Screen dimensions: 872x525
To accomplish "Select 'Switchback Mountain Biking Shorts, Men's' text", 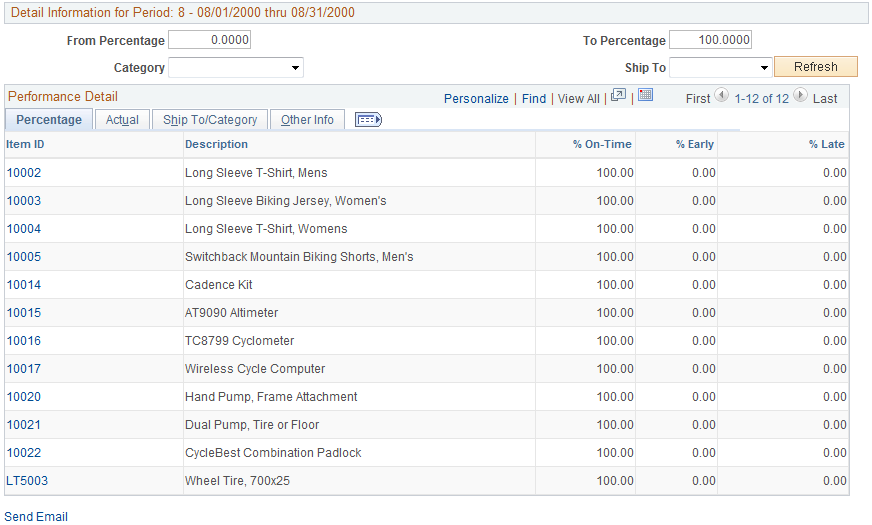I will click(299, 257).
